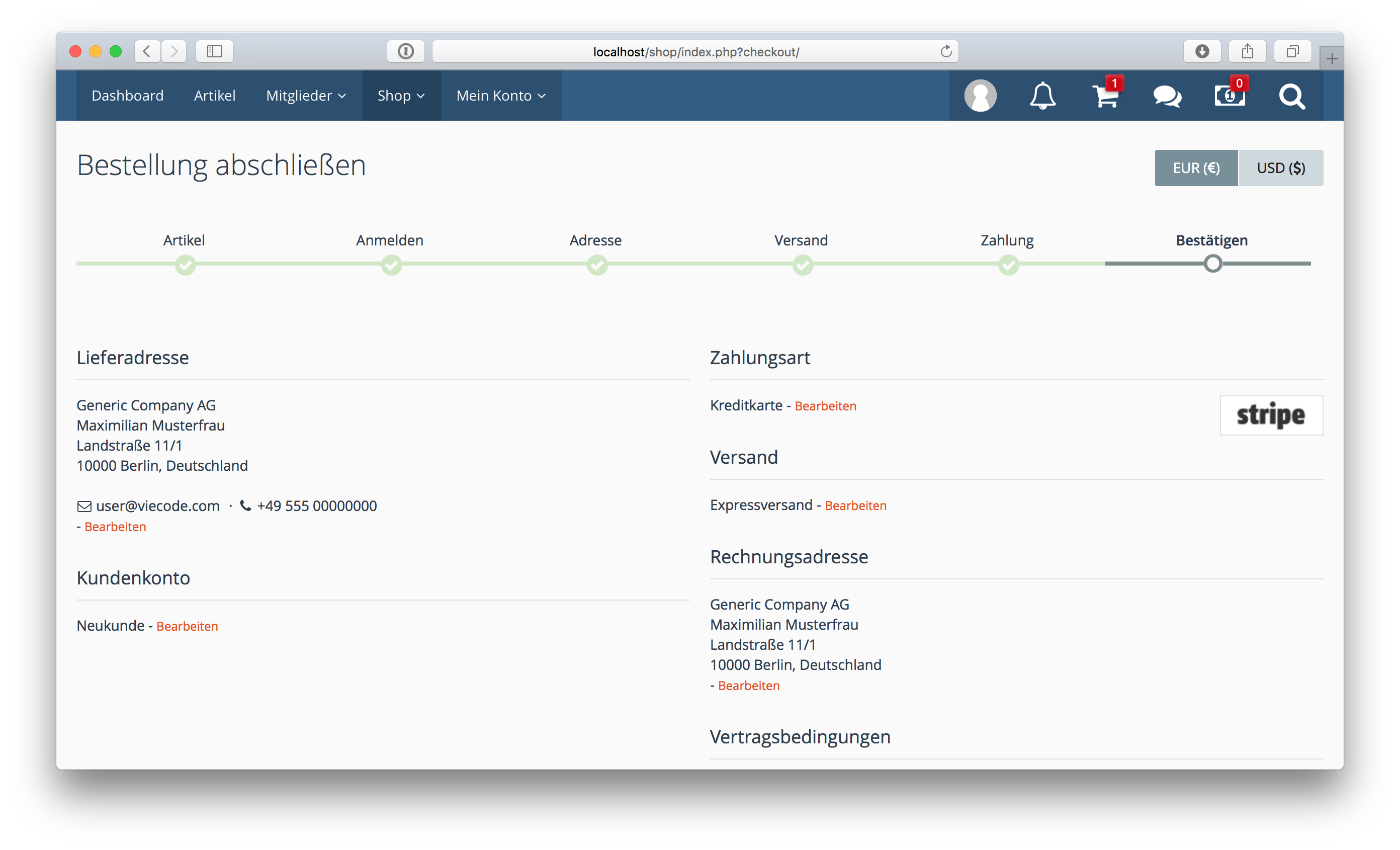Open the shopping cart icon
This screenshot has width=1400, height=850.
click(x=1105, y=96)
